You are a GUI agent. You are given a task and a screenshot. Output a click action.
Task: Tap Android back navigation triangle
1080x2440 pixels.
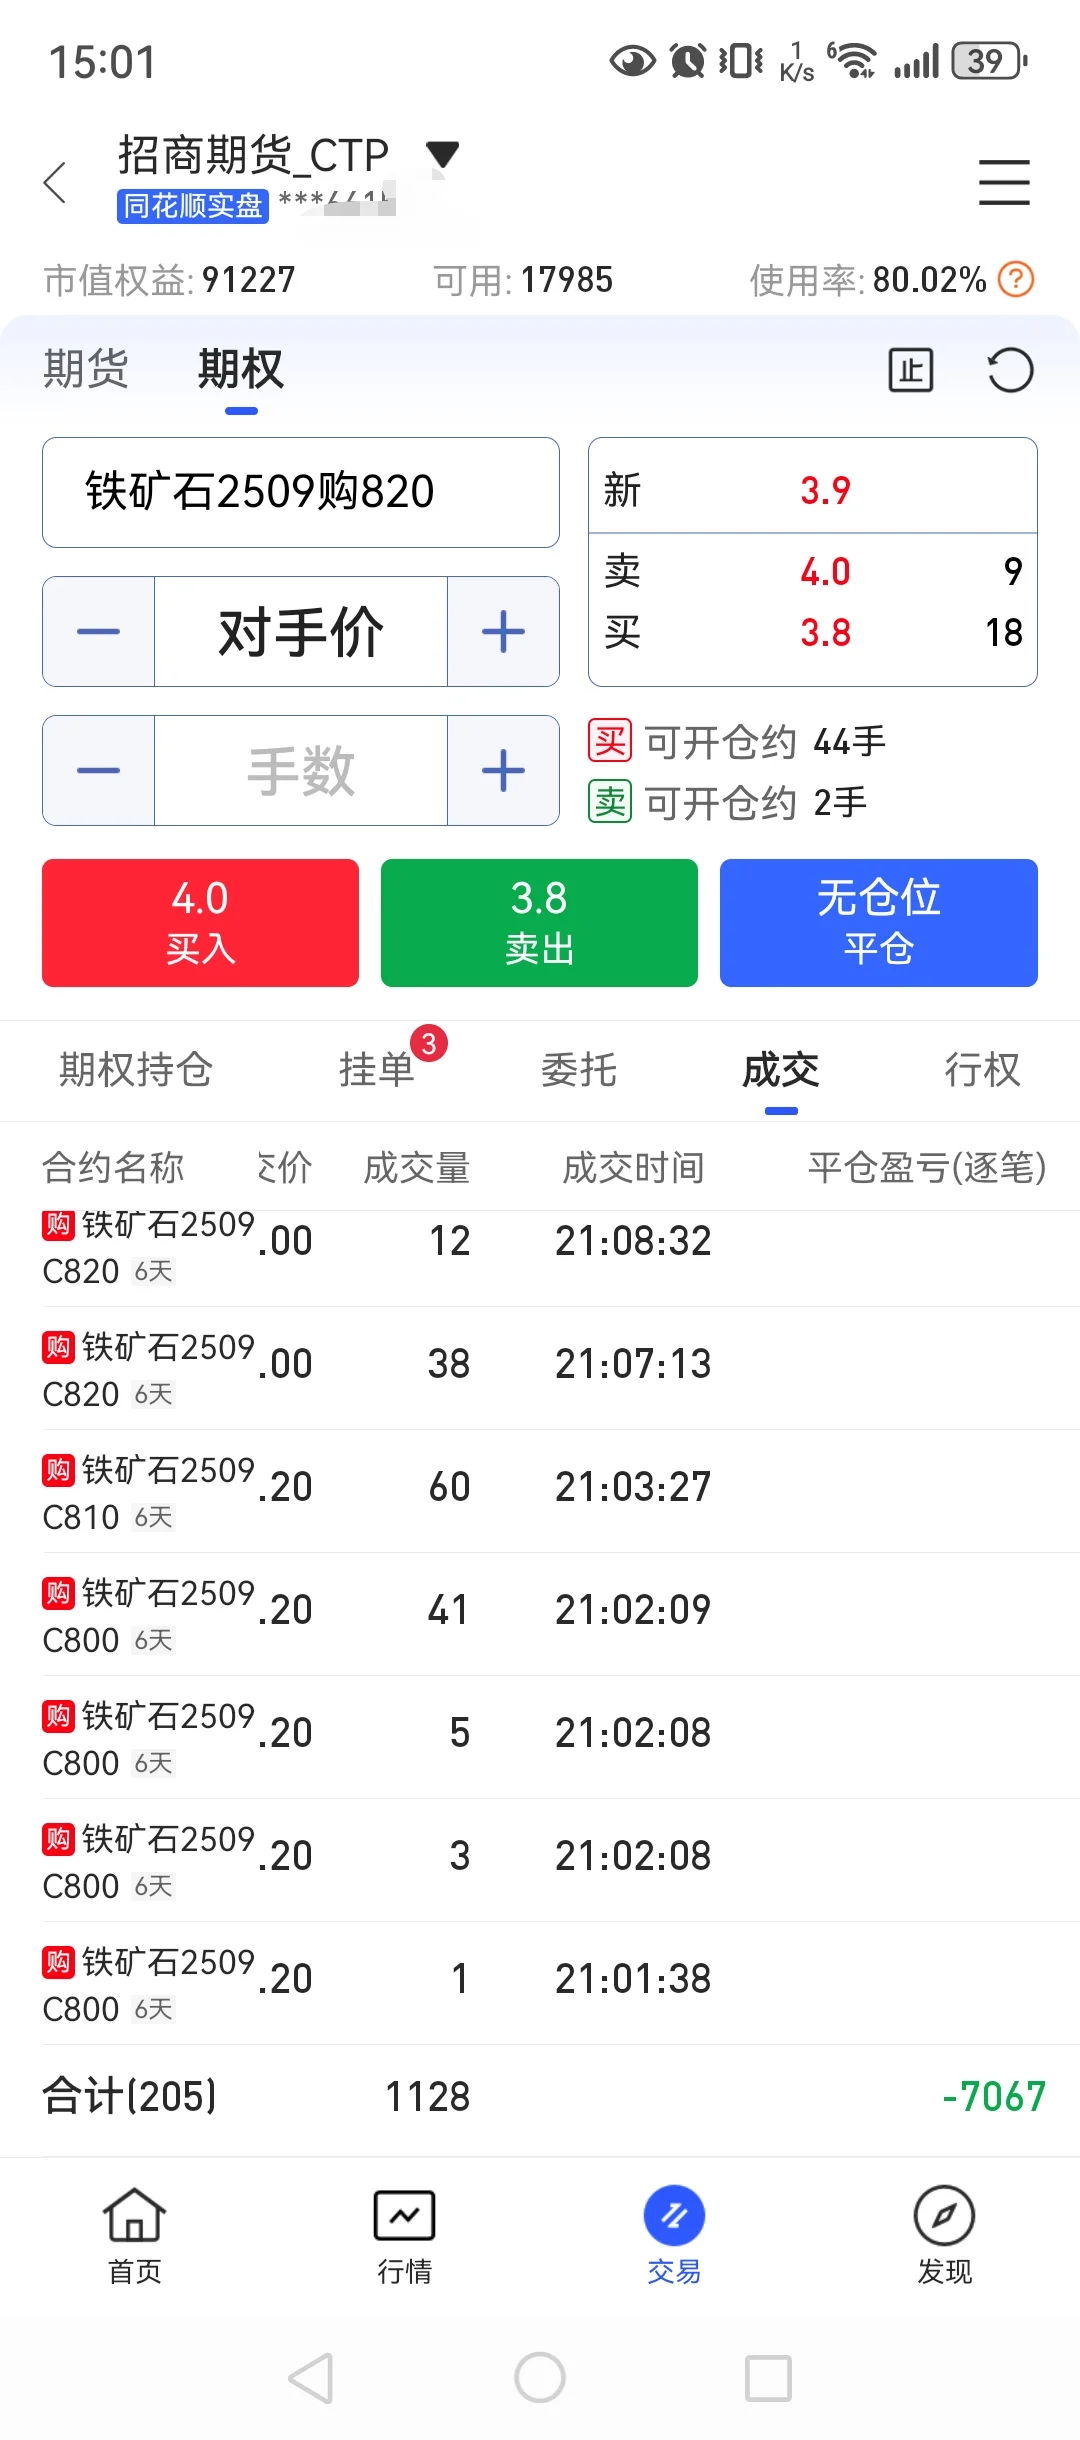[x=311, y=2378]
